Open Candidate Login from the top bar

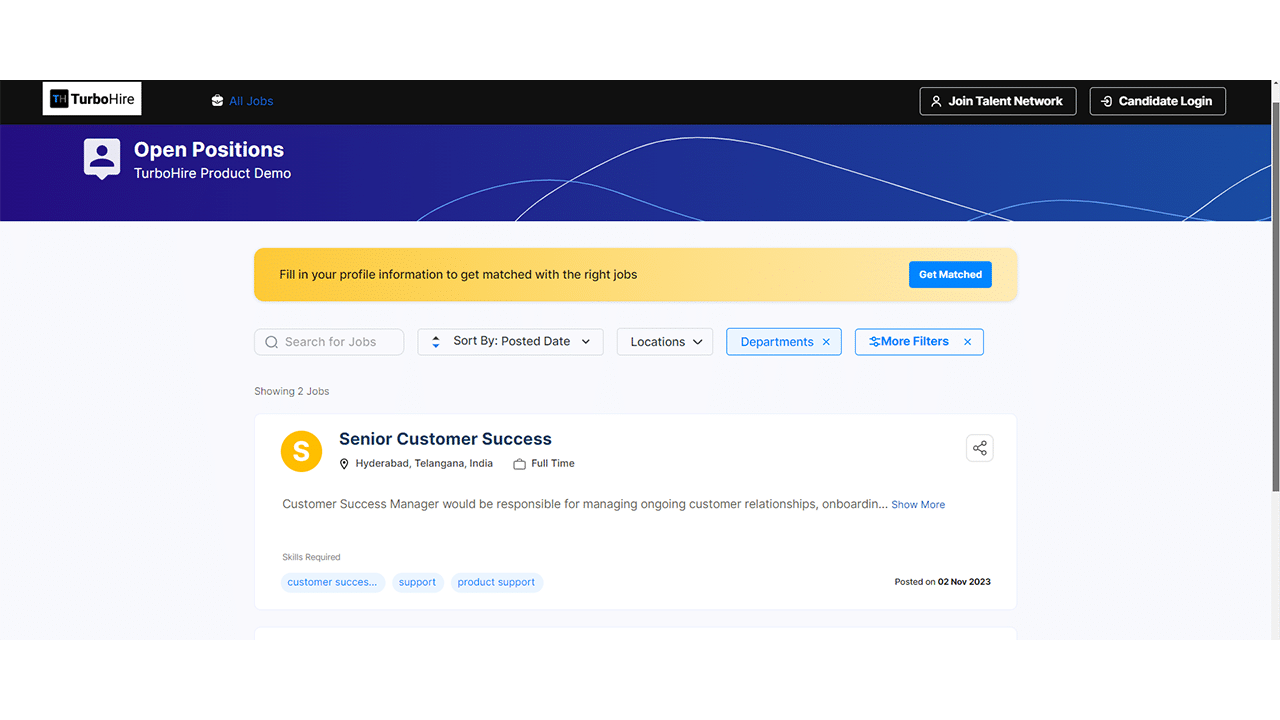coord(1157,101)
